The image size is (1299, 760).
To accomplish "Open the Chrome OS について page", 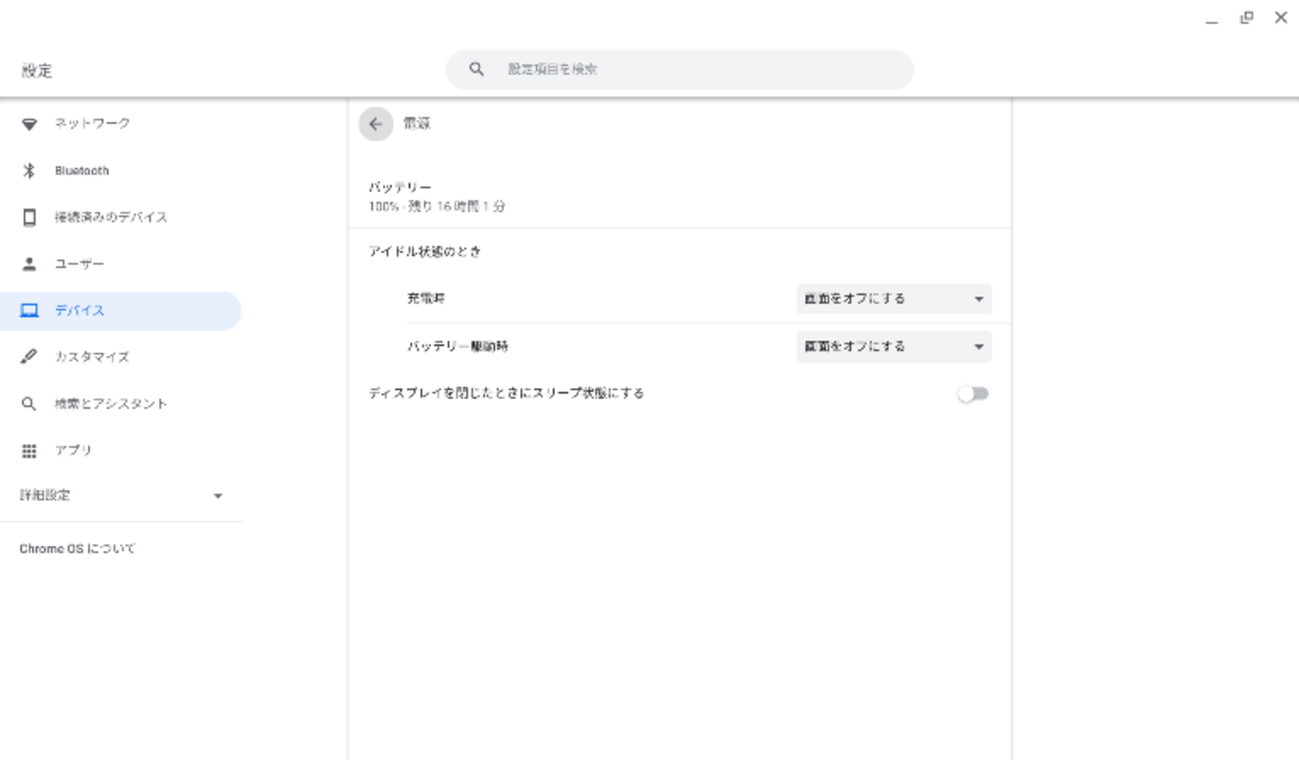I will [77, 549].
